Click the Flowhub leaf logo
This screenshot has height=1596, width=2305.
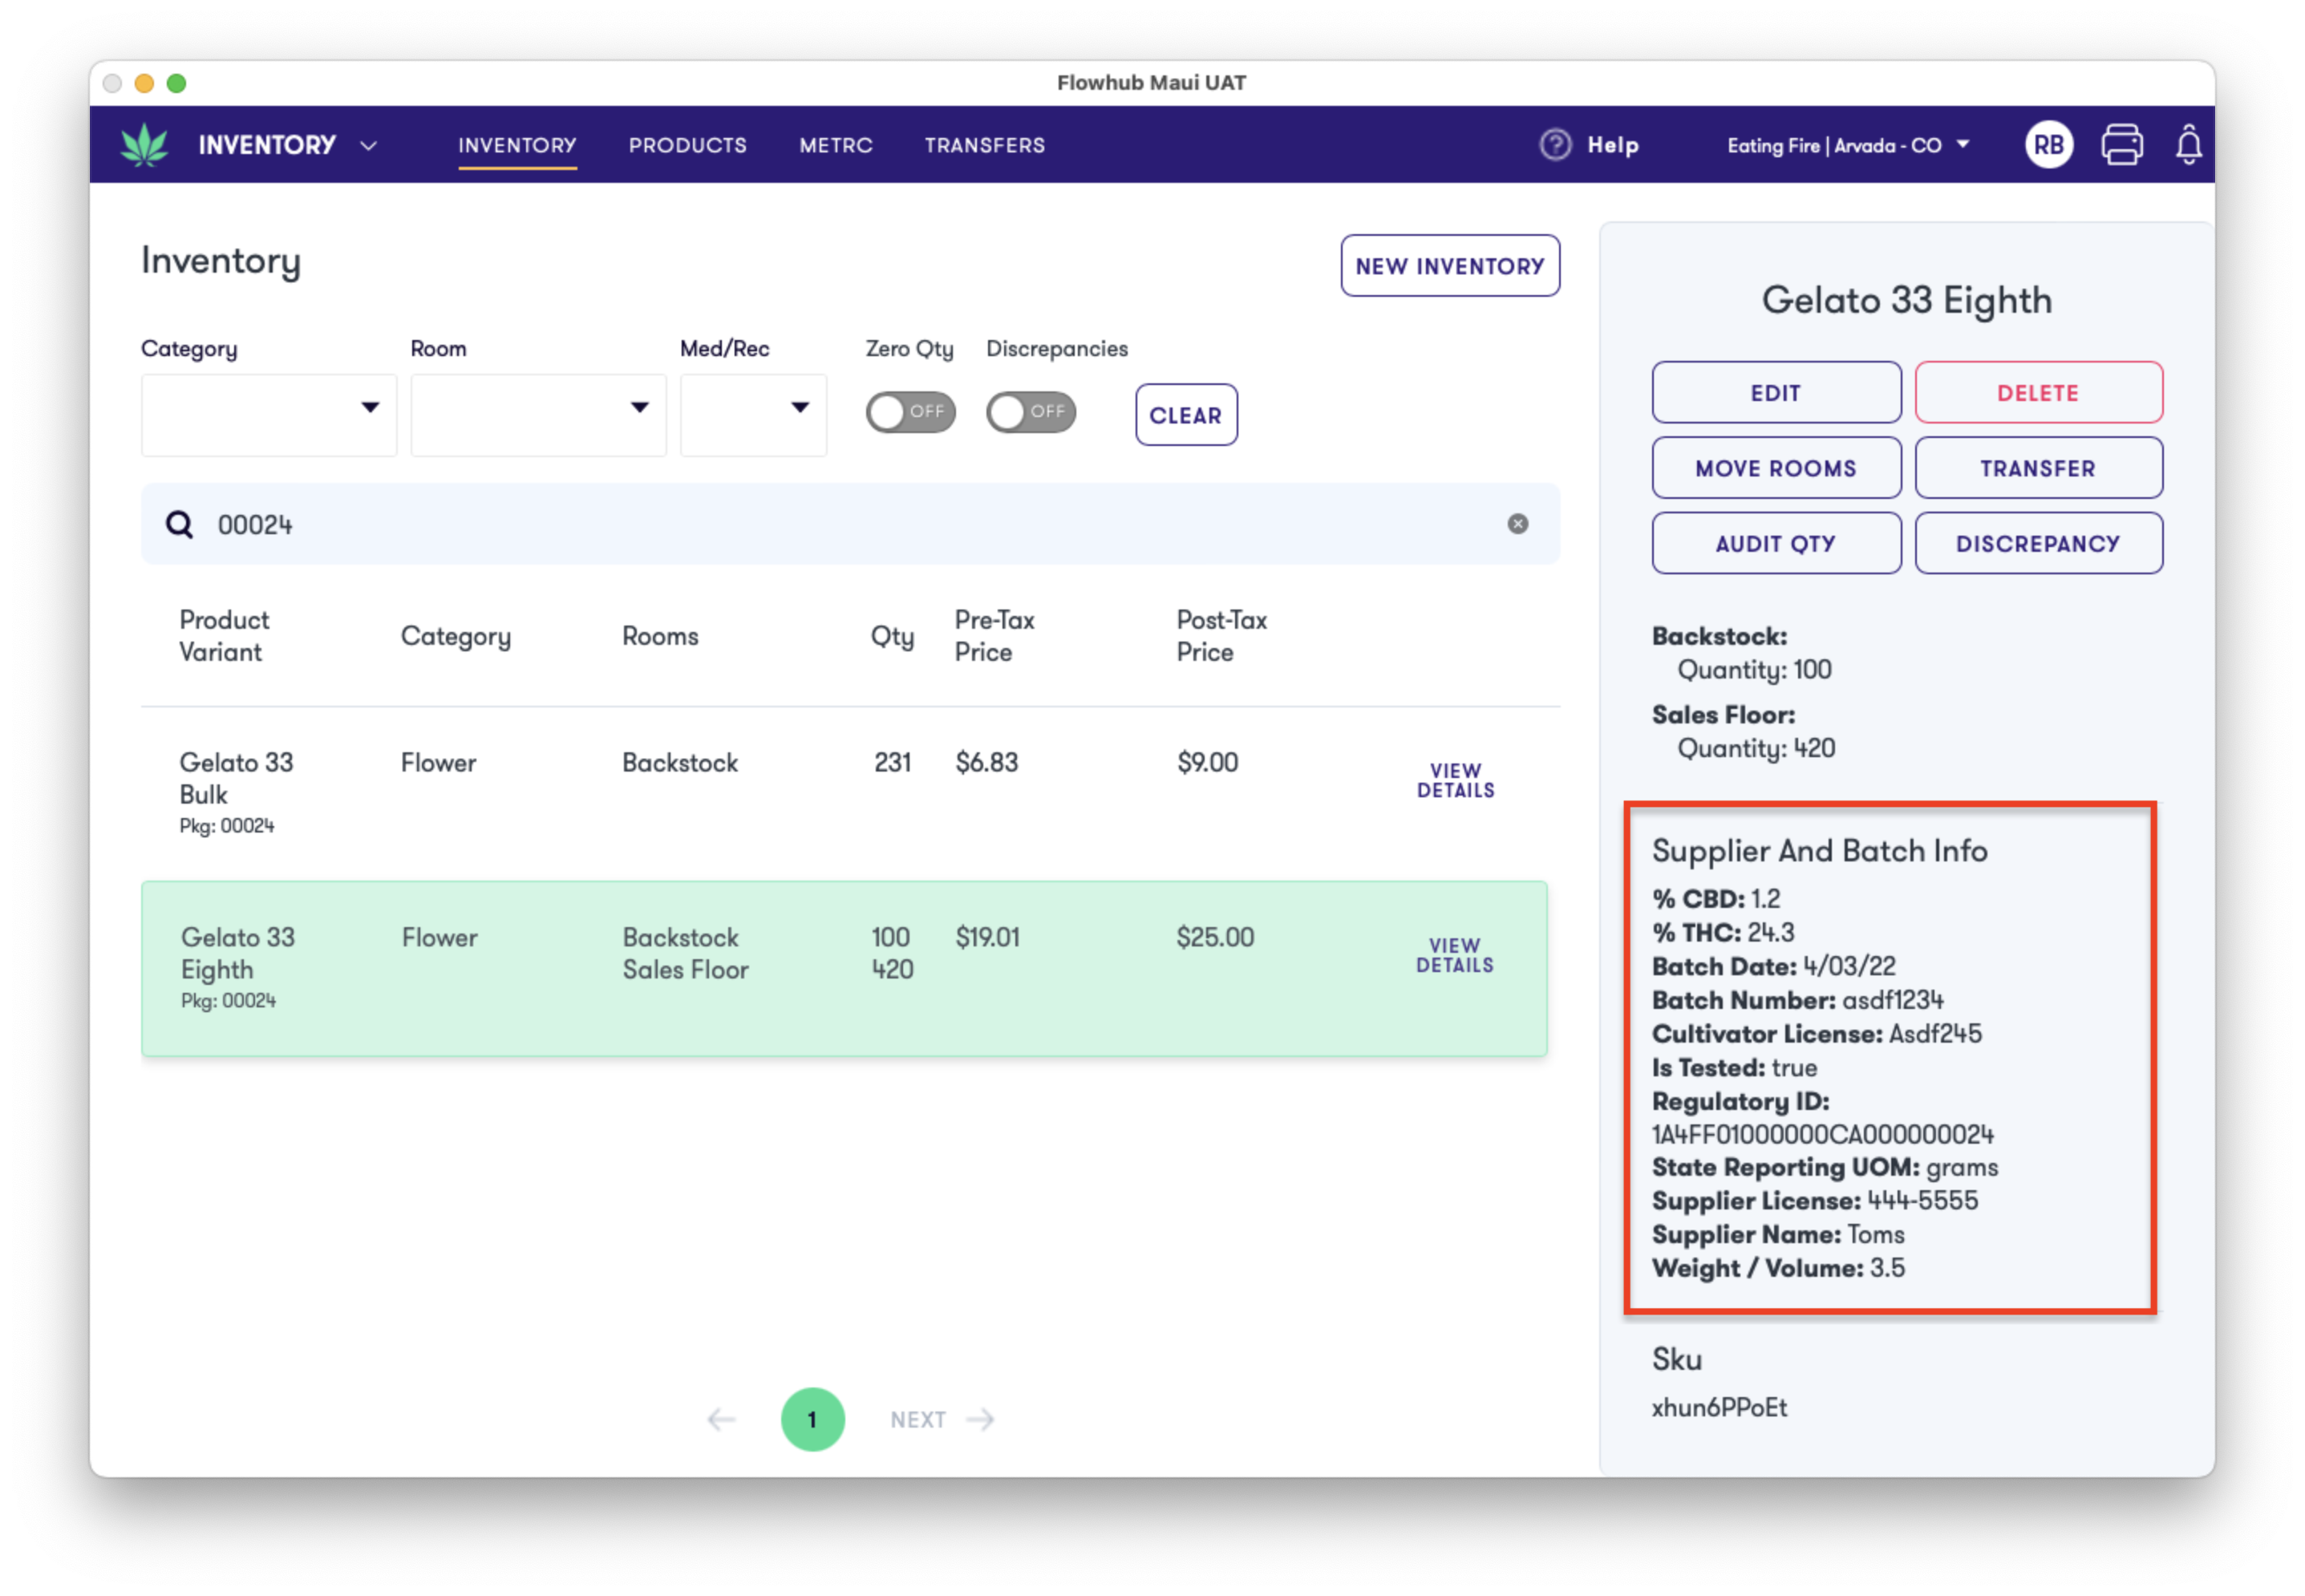144,145
